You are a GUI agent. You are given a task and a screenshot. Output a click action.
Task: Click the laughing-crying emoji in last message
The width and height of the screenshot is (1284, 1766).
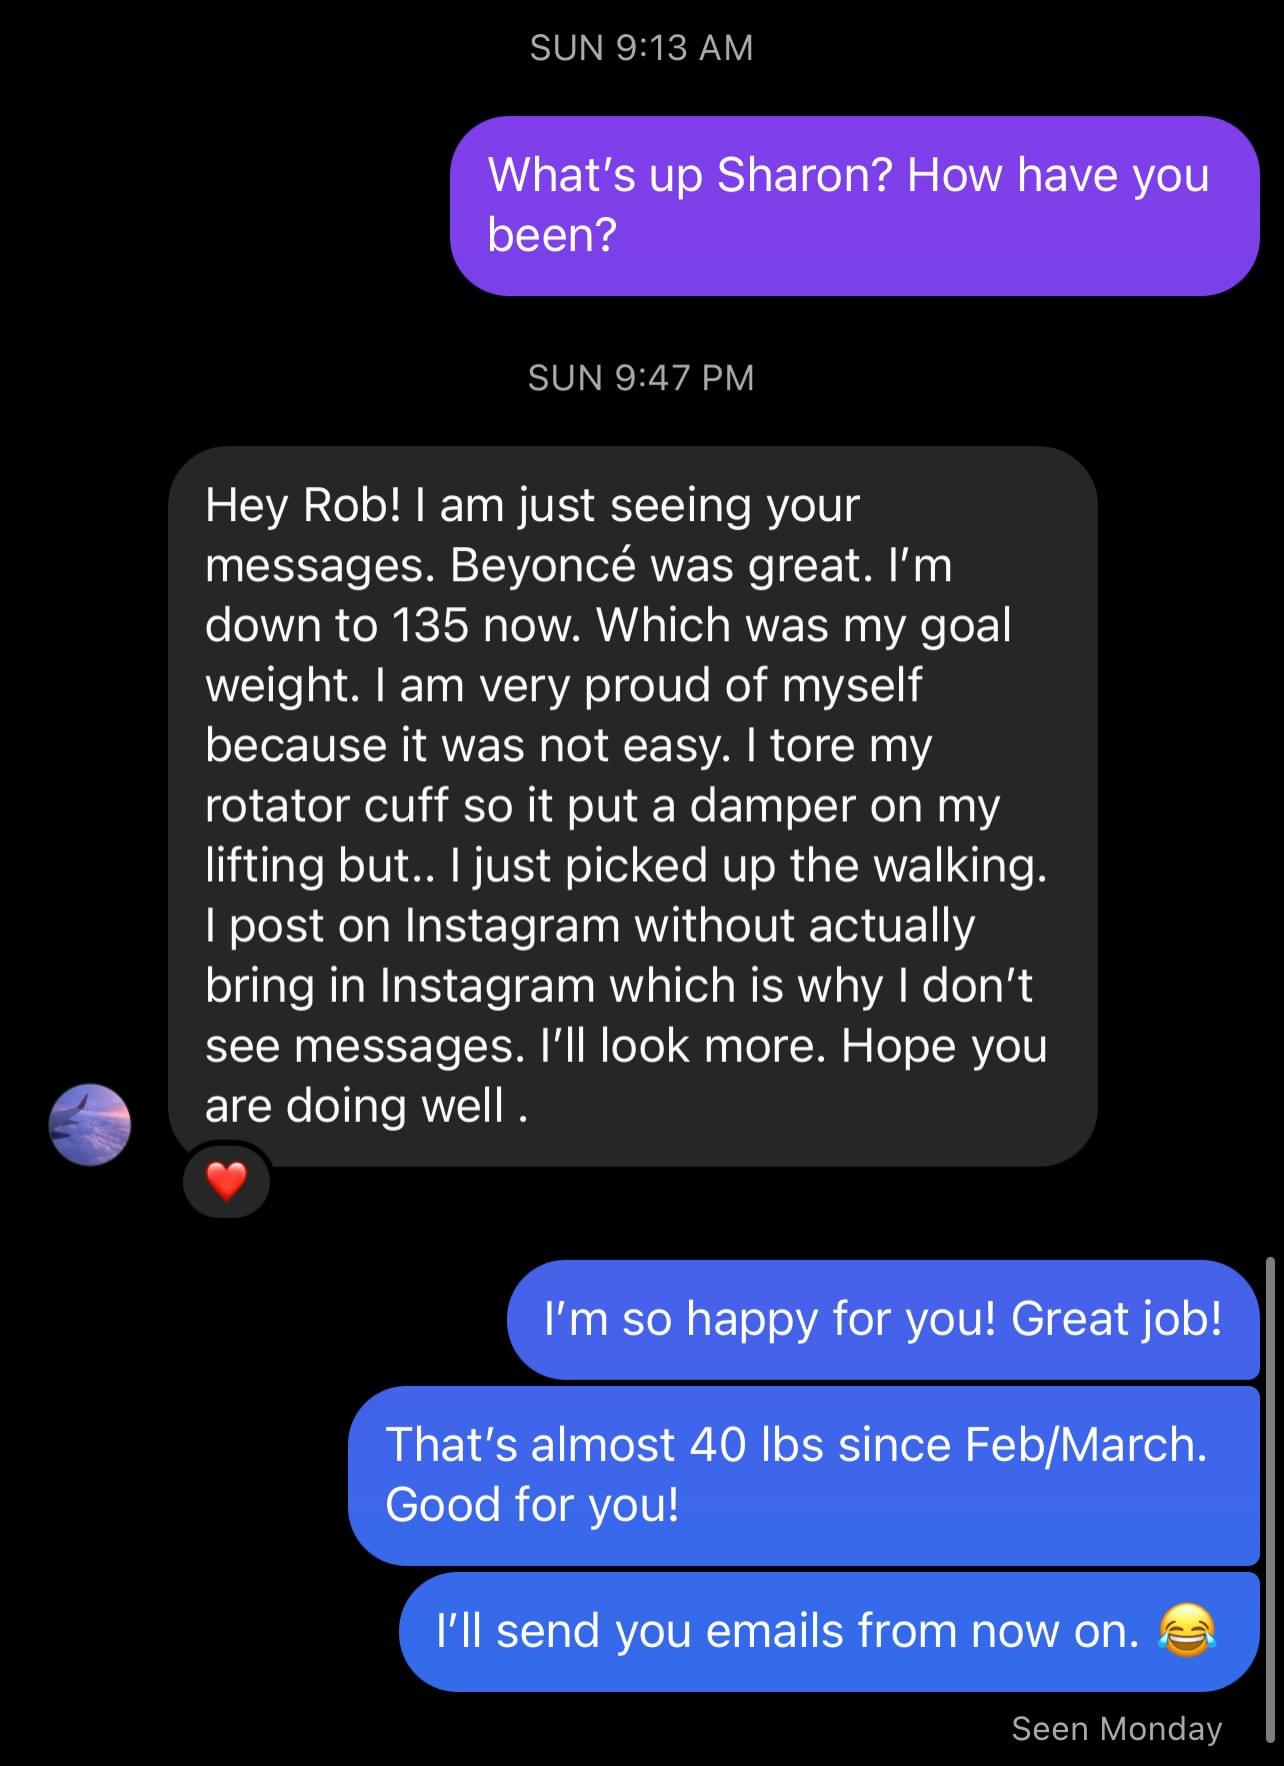click(x=1186, y=1631)
